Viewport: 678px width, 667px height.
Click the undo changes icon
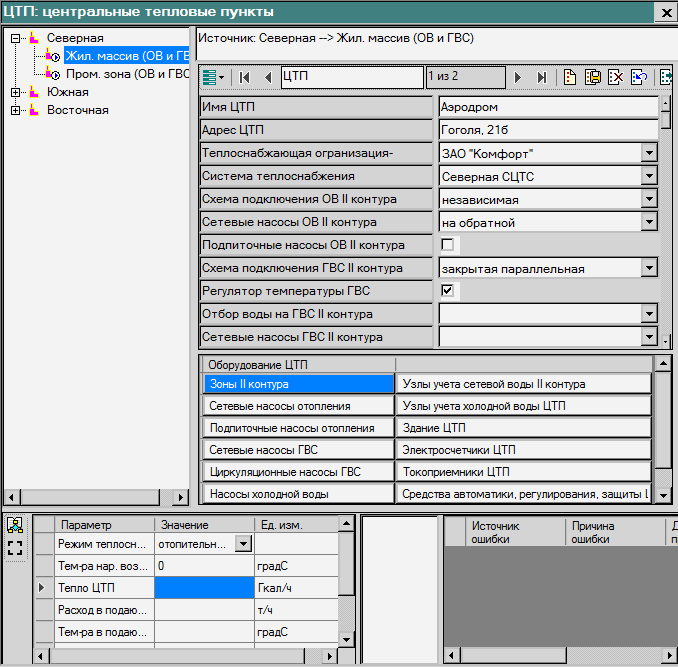(641, 77)
